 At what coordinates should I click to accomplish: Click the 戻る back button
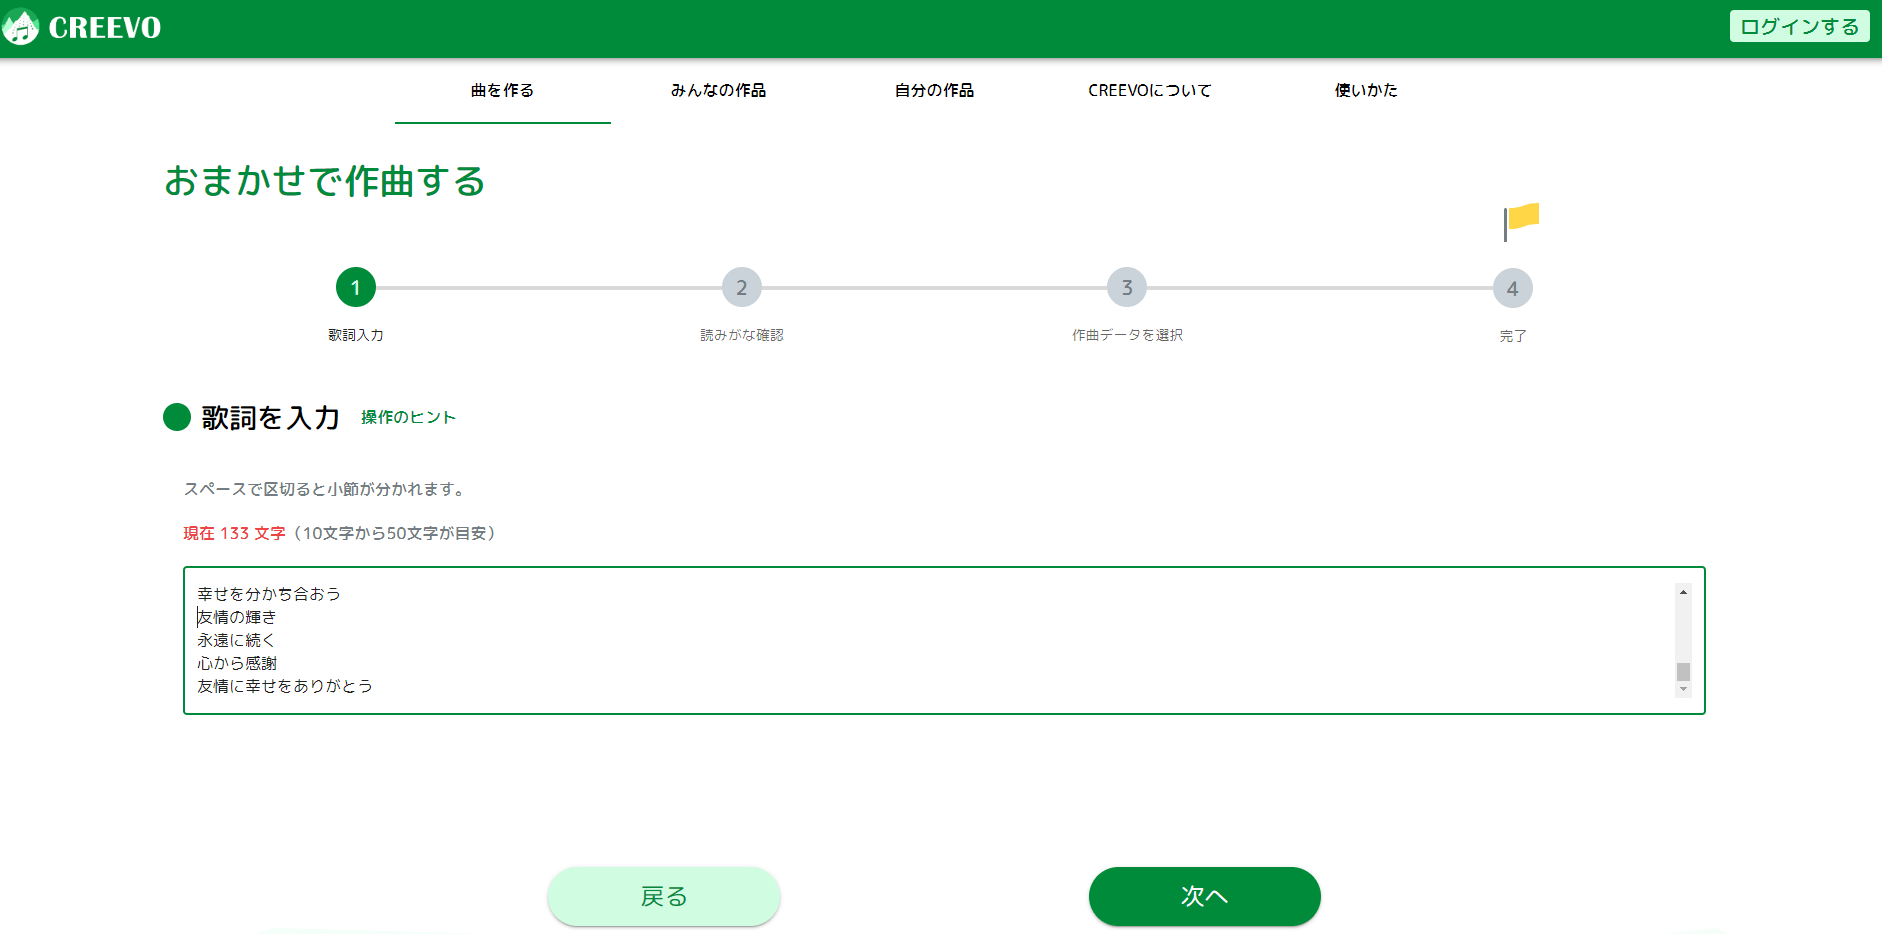(x=664, y=896)
